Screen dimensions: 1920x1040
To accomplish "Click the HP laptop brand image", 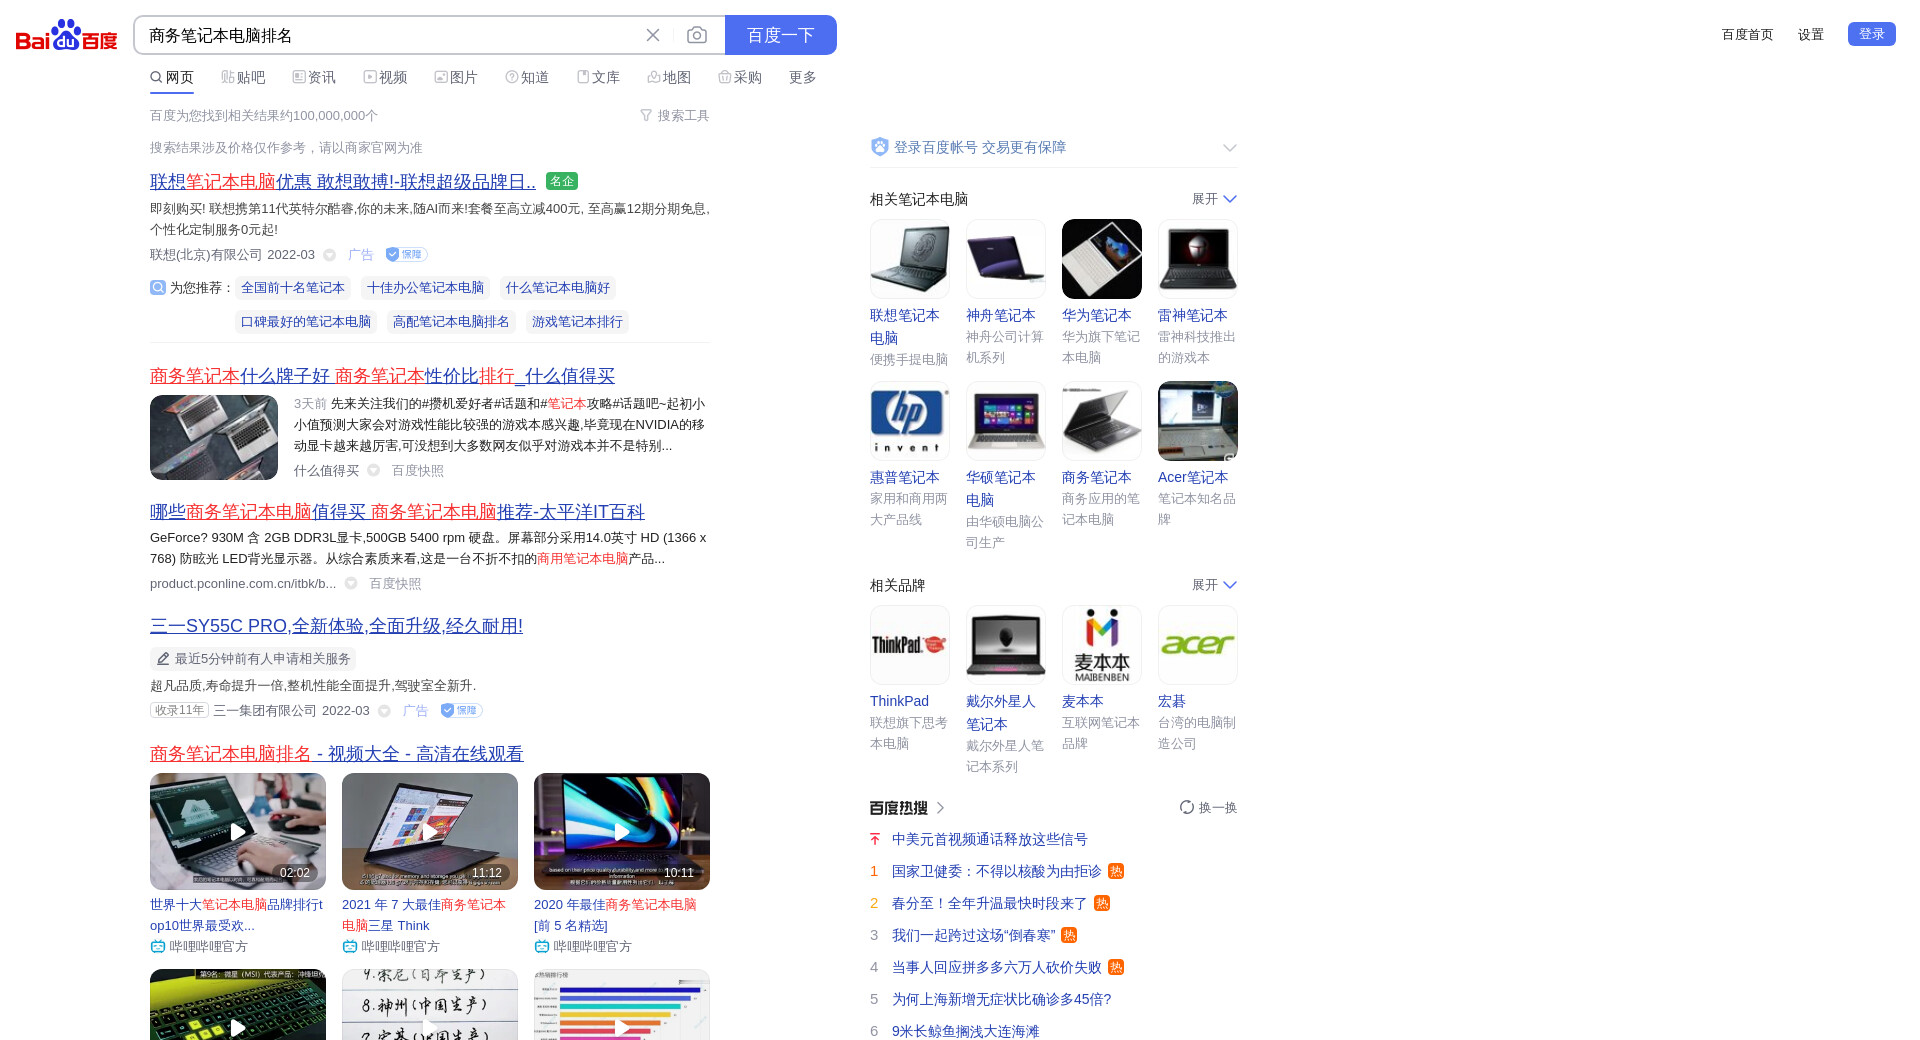I will coord(909,421).
